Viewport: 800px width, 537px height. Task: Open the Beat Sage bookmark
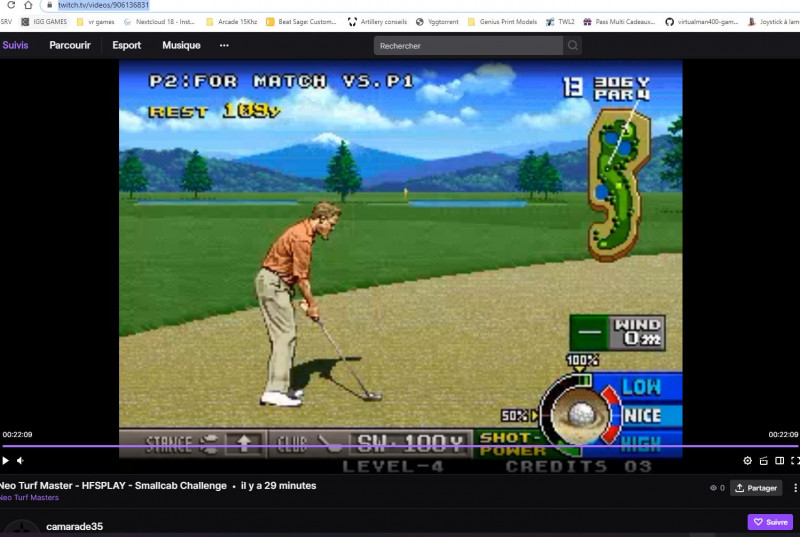point(301,22)
